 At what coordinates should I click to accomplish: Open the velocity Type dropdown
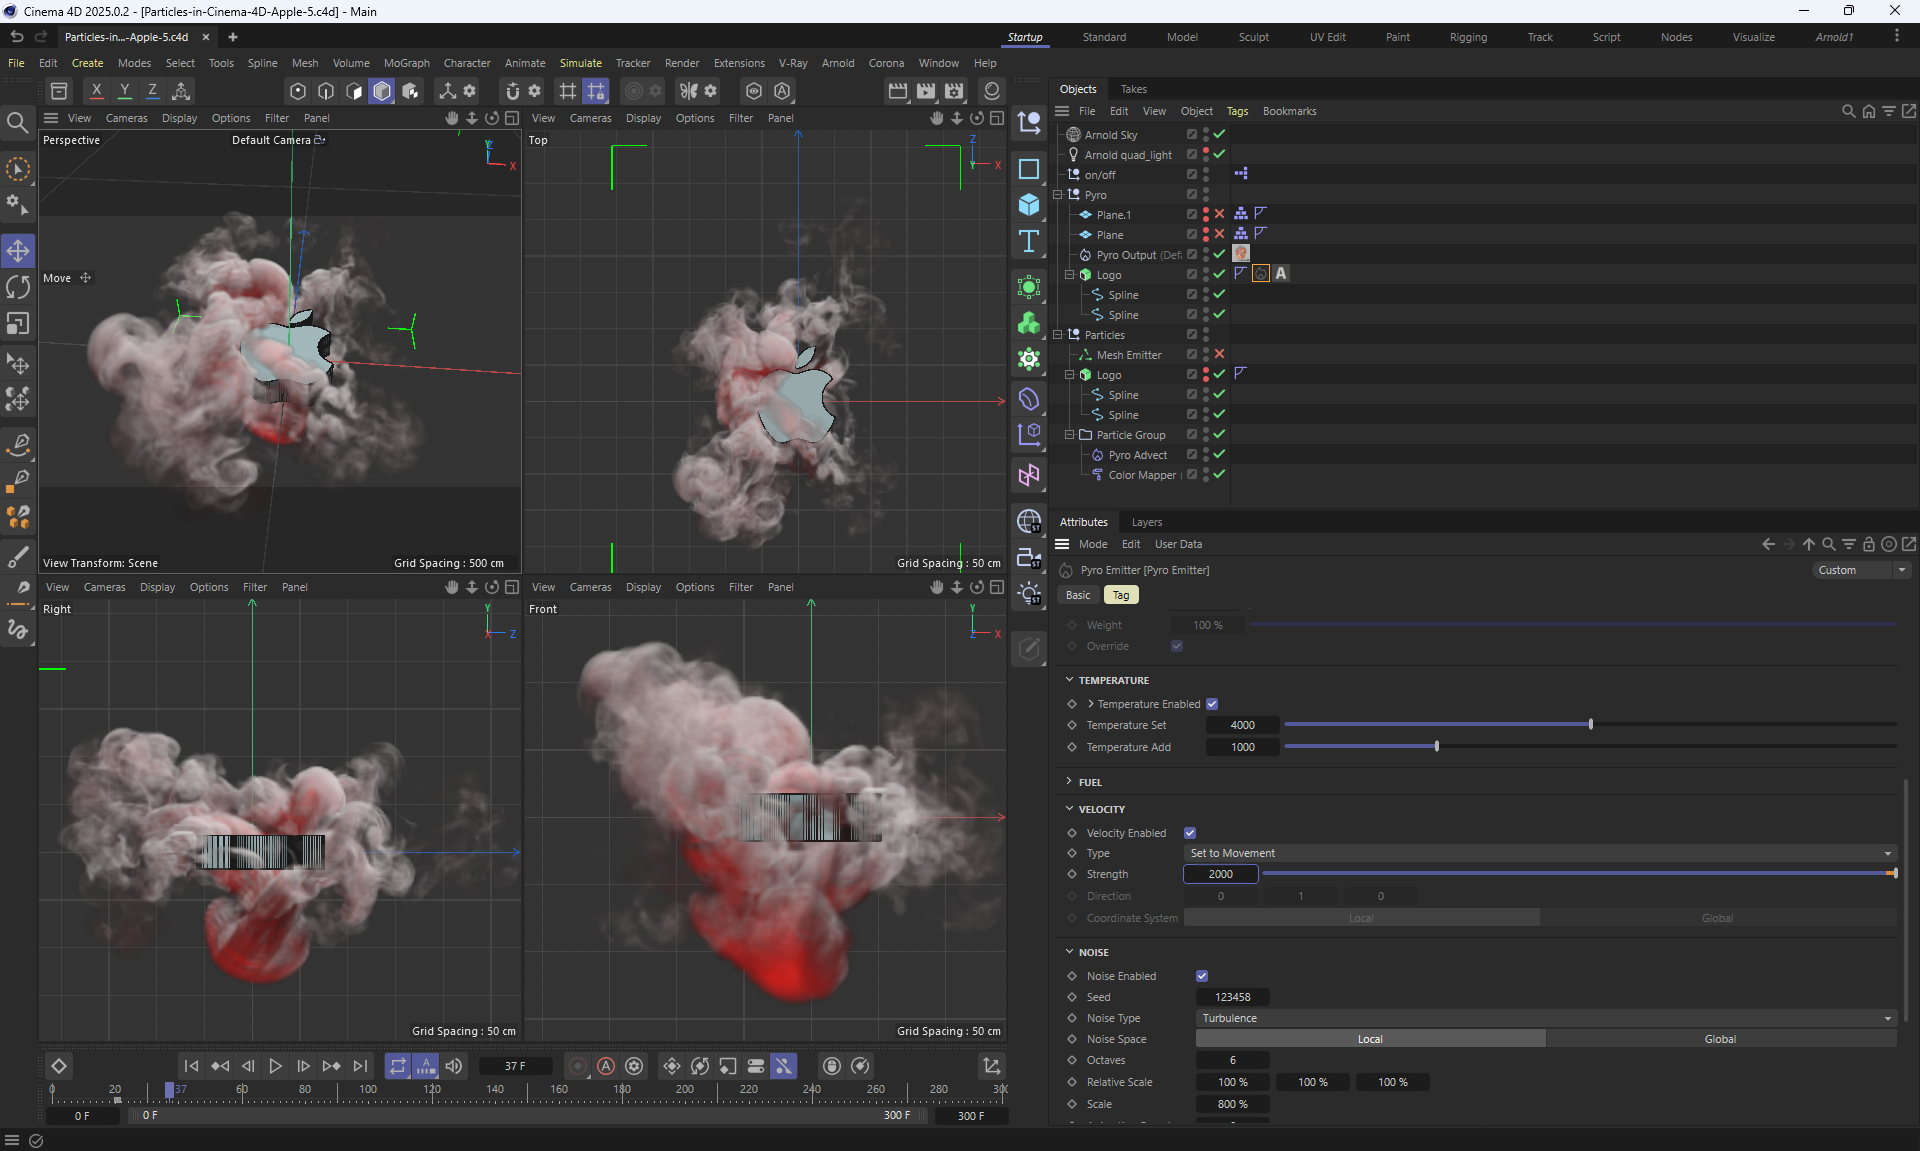(x=1540, y=853)
